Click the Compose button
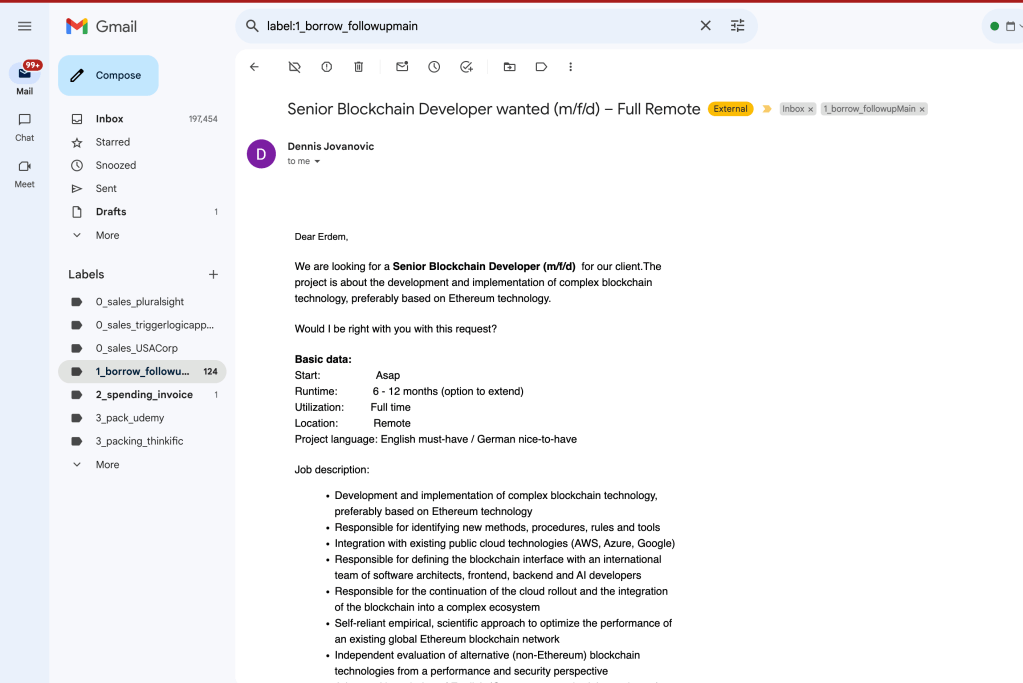This screenshot has width=1023, height=683. 108,75
